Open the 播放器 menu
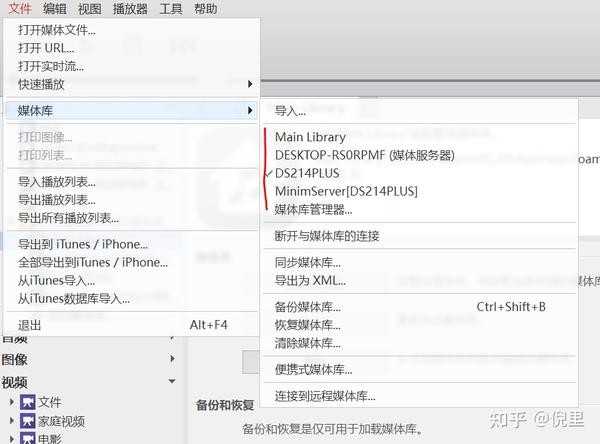Image resolution: width=600 pixels, height=444 pixels. [x=130, y=8]
